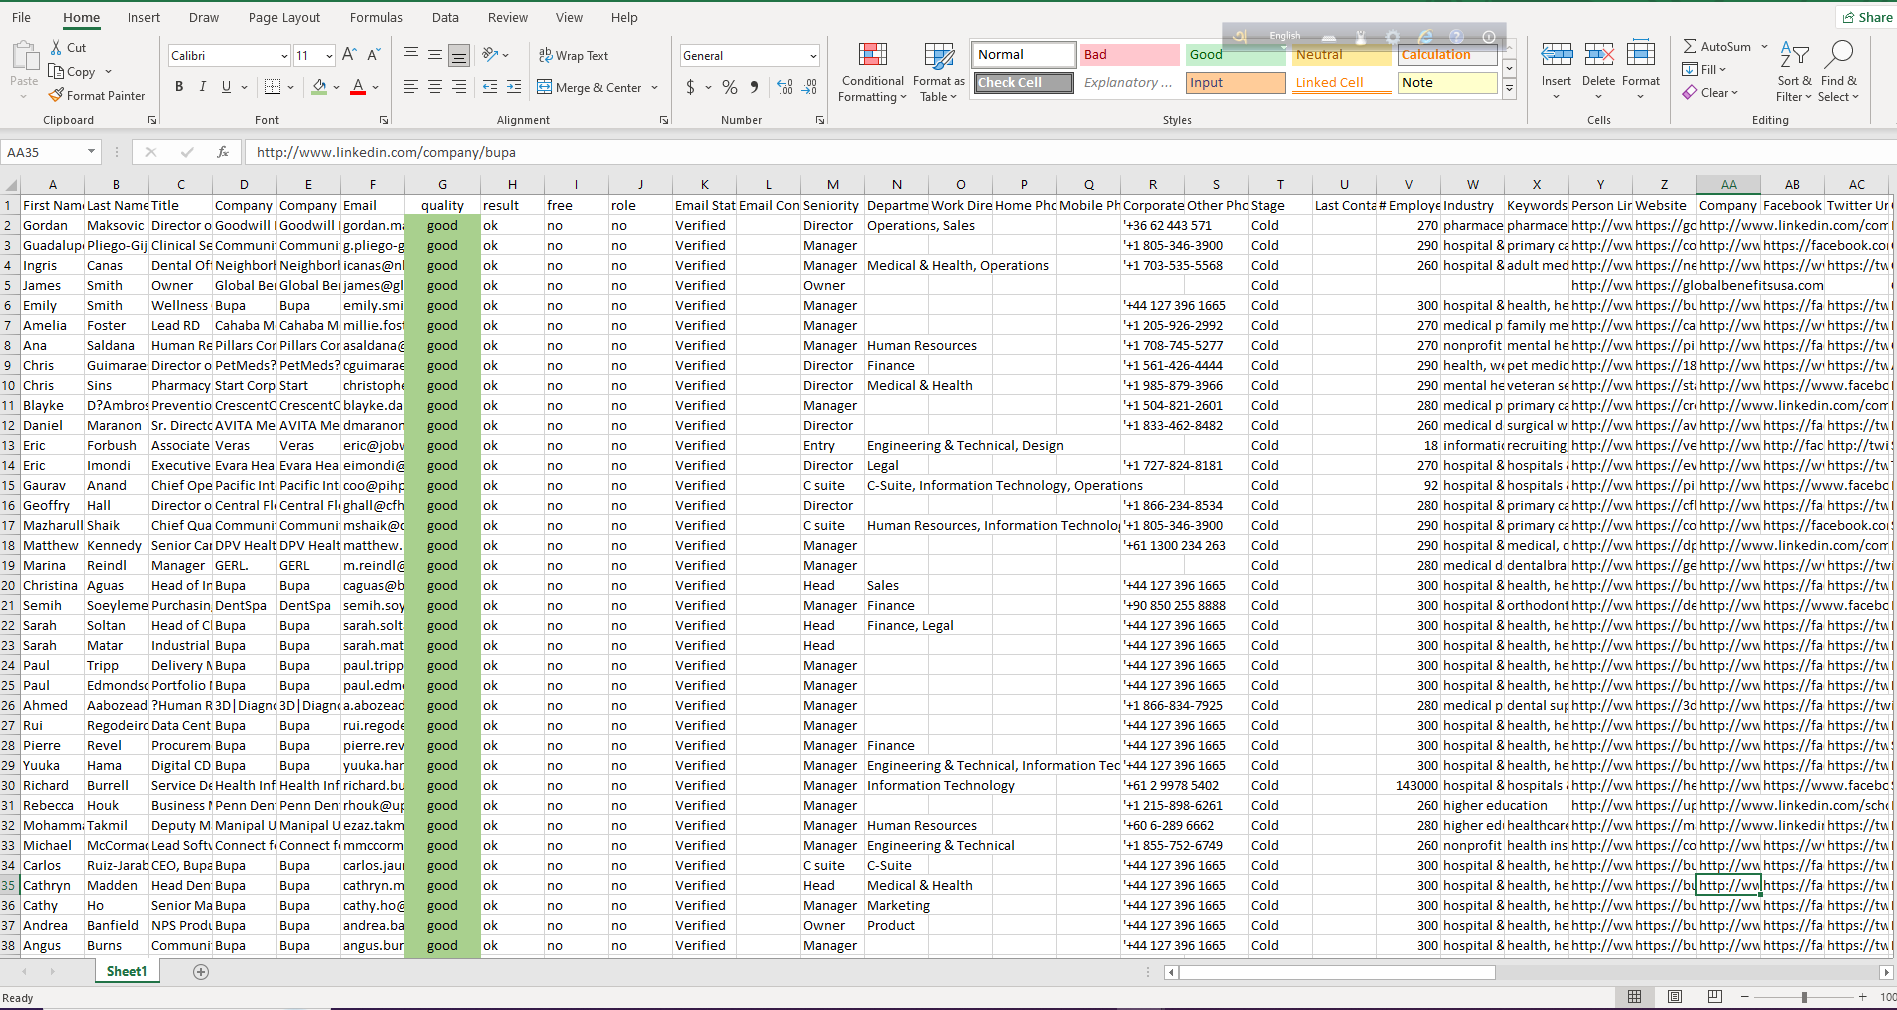Switch to the Formulas ribbon tab
Viewport: 1897px width, 1010px height.
[376, 18]
